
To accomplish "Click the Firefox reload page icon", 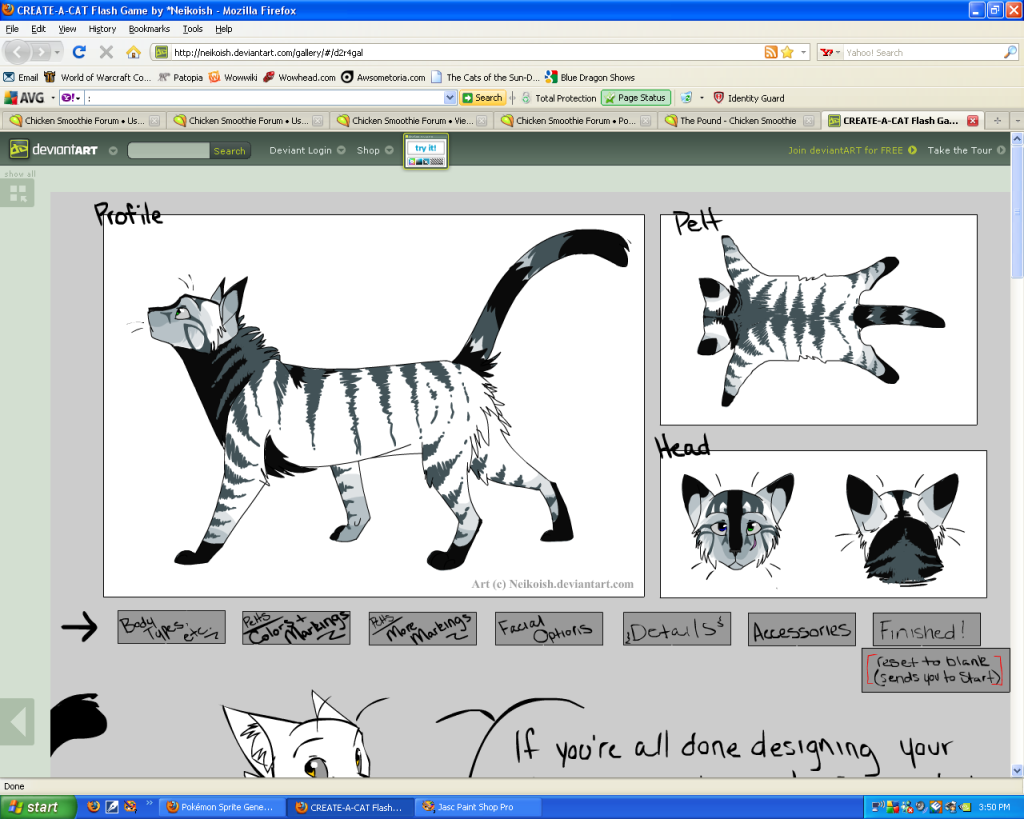I will pos(79,52).
